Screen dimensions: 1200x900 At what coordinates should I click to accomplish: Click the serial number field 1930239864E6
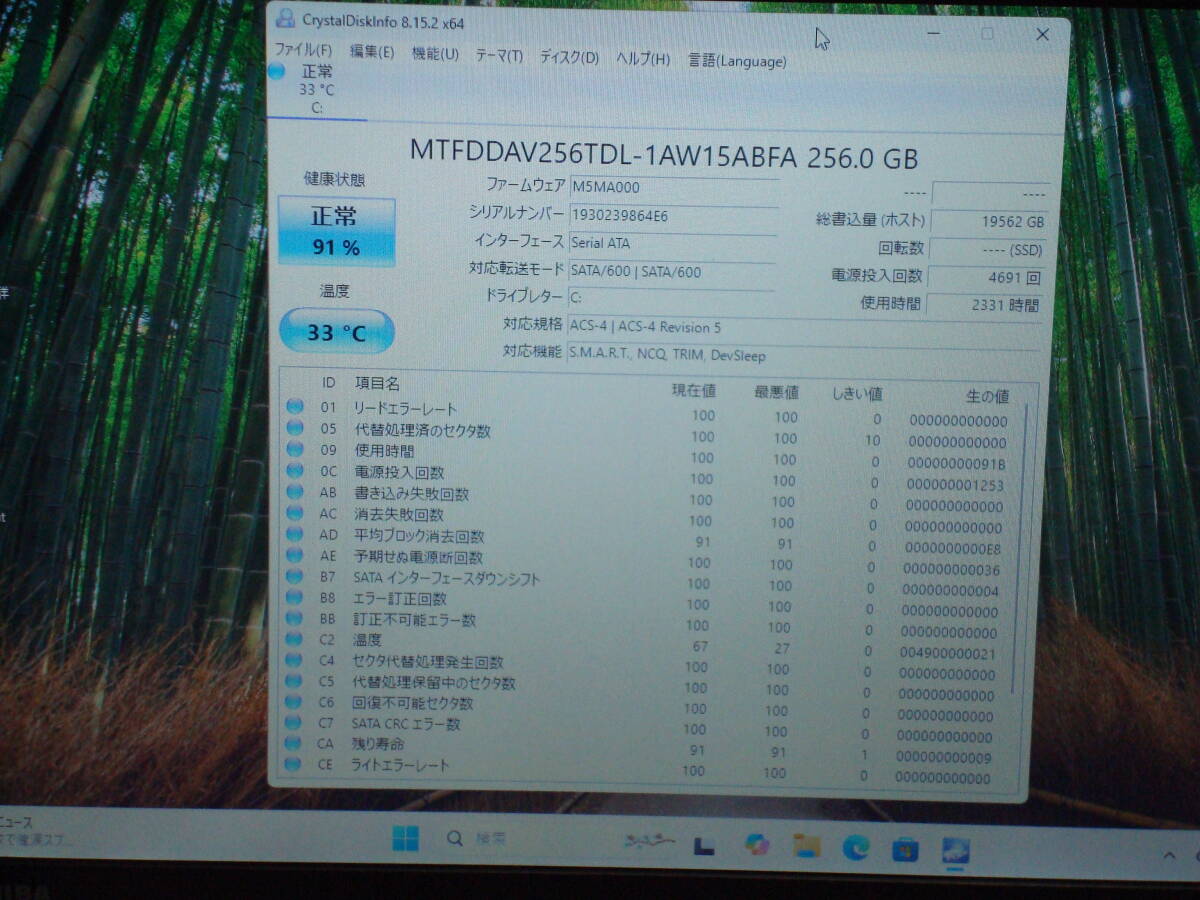tap(674, 215)
